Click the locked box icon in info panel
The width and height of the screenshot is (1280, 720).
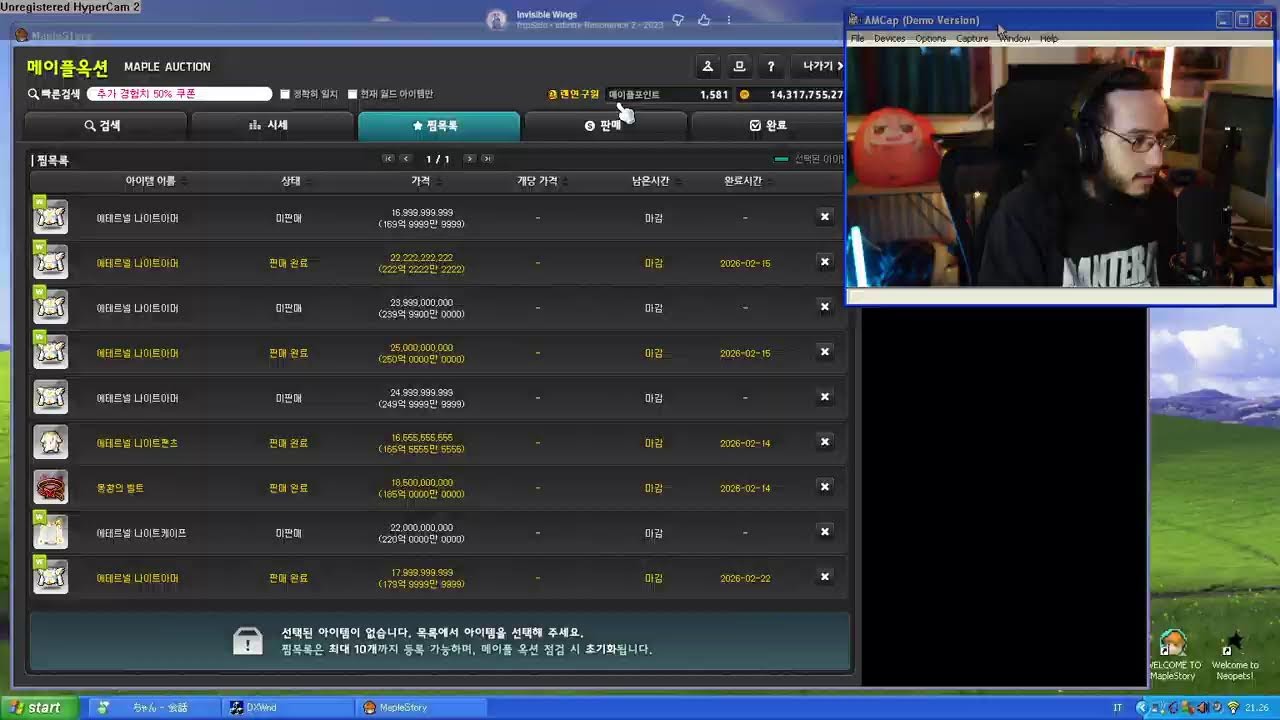[247, 641]
